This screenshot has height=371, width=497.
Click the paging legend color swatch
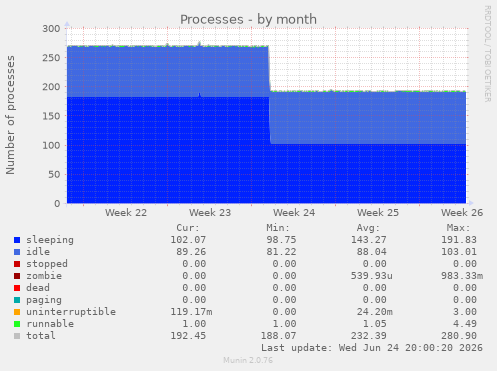(17, 300)
